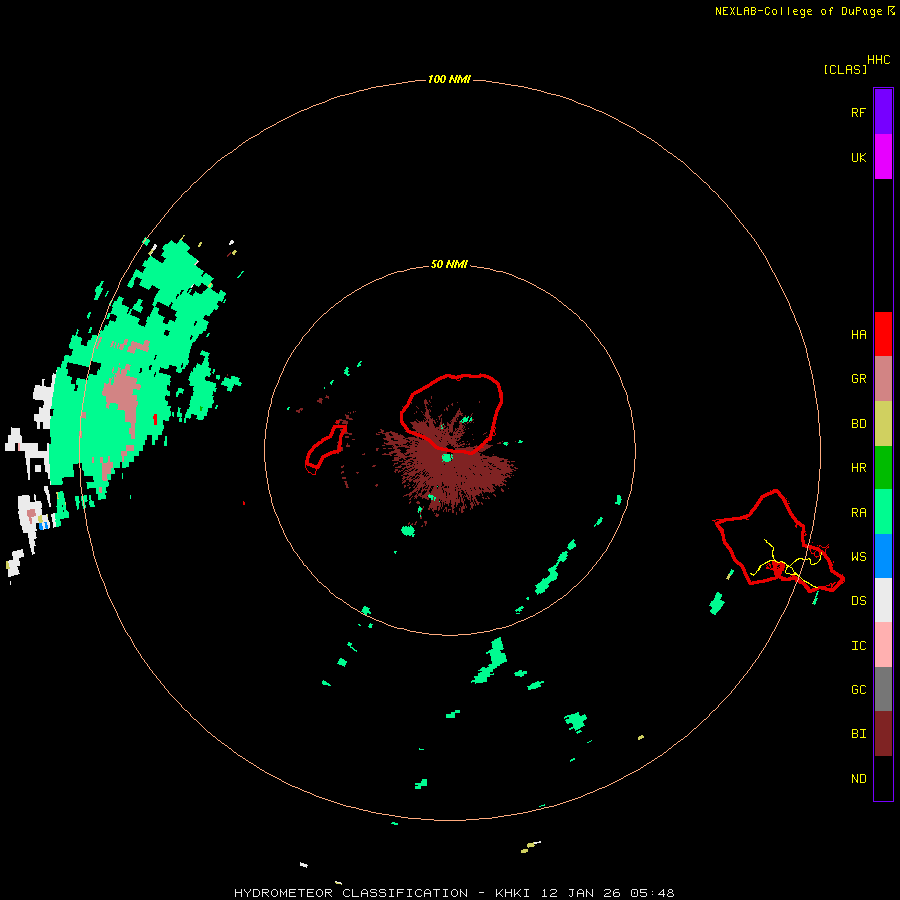Click the small red hail pixel in western storm
The width and height of the screenshot is (900, 900).
[155, 420]
